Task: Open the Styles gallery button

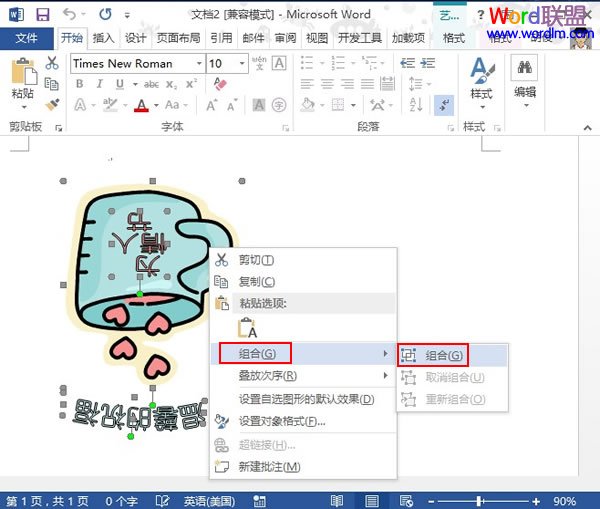Action: coord(481,79)
